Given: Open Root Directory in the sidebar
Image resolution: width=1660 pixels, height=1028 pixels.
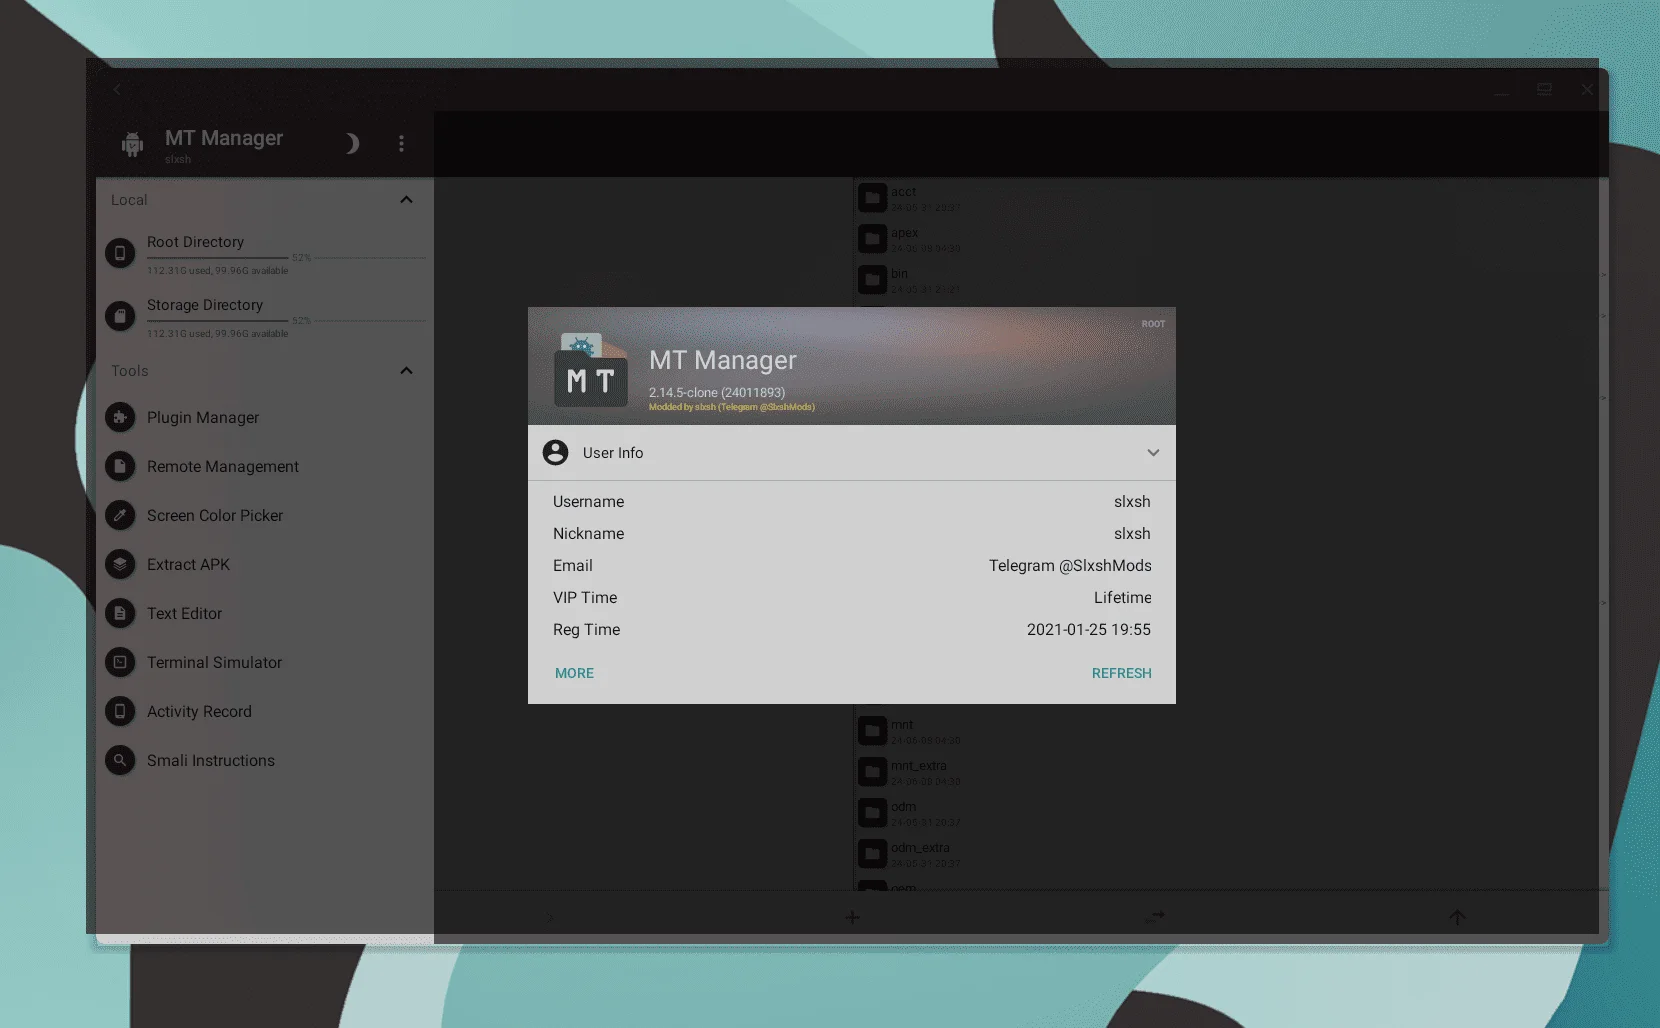Looking at the screenshot, I should (x=265, y=254).
